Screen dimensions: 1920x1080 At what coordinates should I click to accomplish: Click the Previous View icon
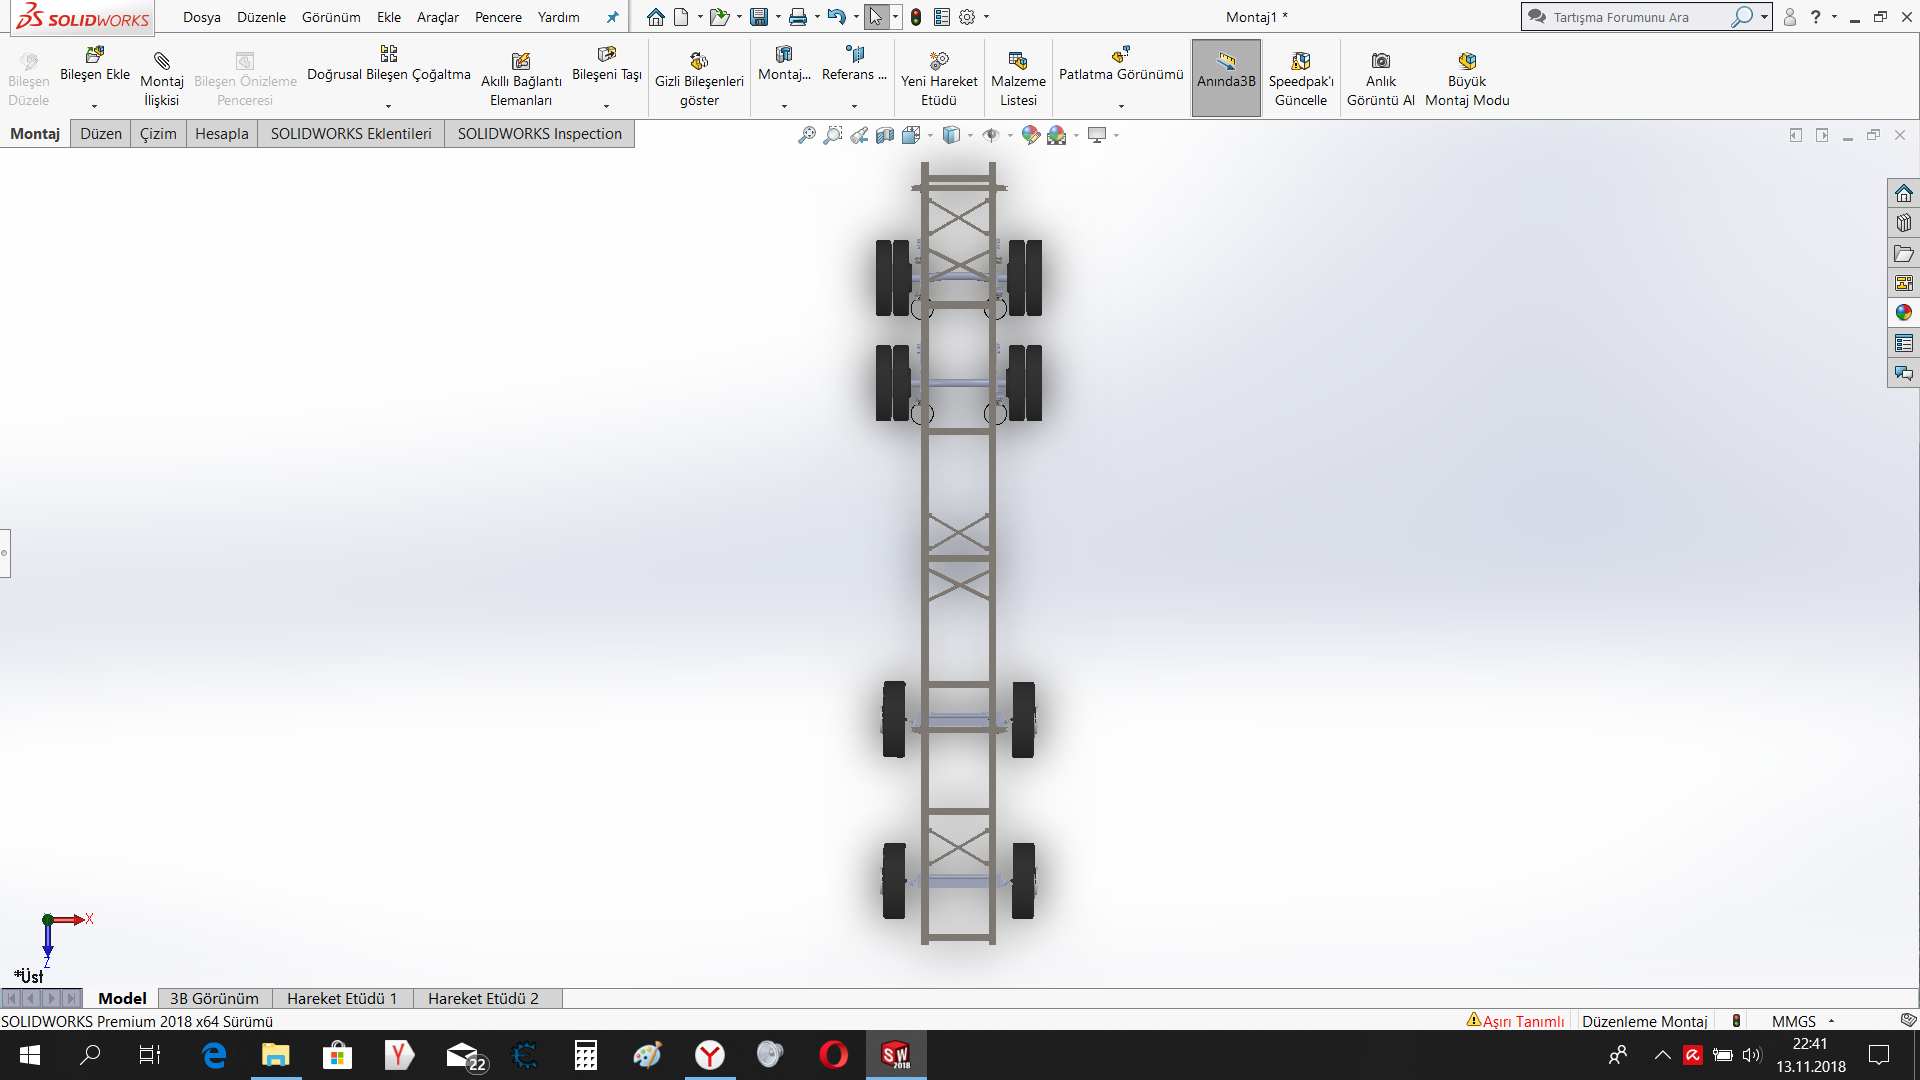[859, 135]
